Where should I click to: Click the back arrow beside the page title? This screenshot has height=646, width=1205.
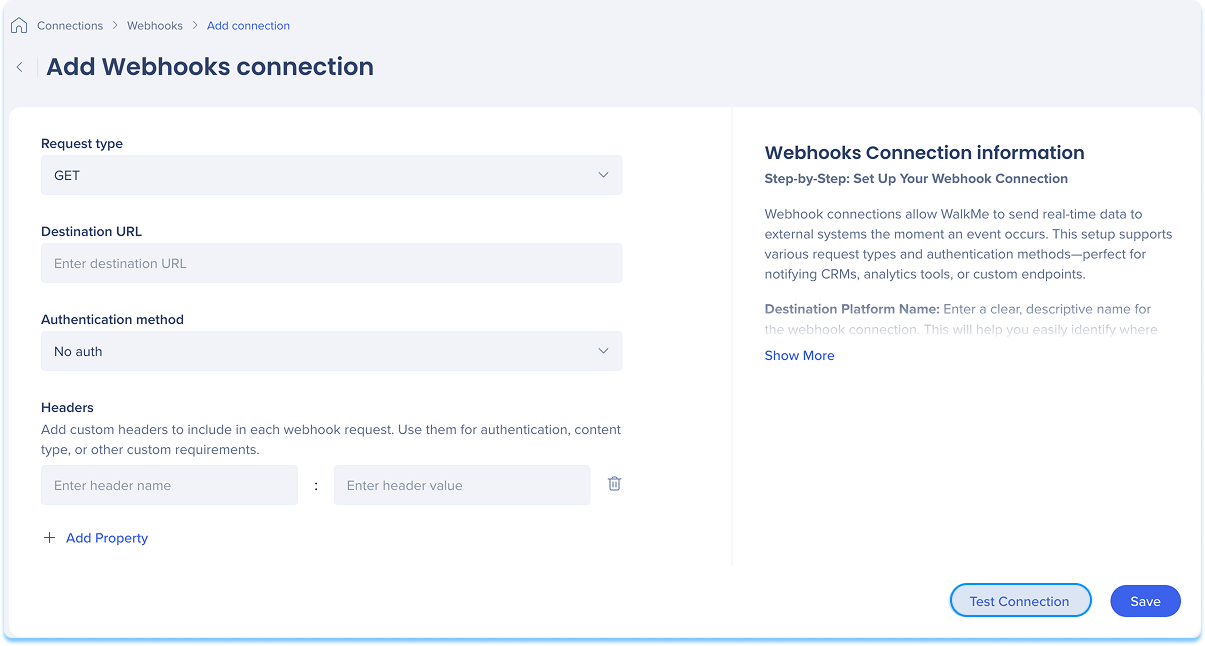(19, 67)
